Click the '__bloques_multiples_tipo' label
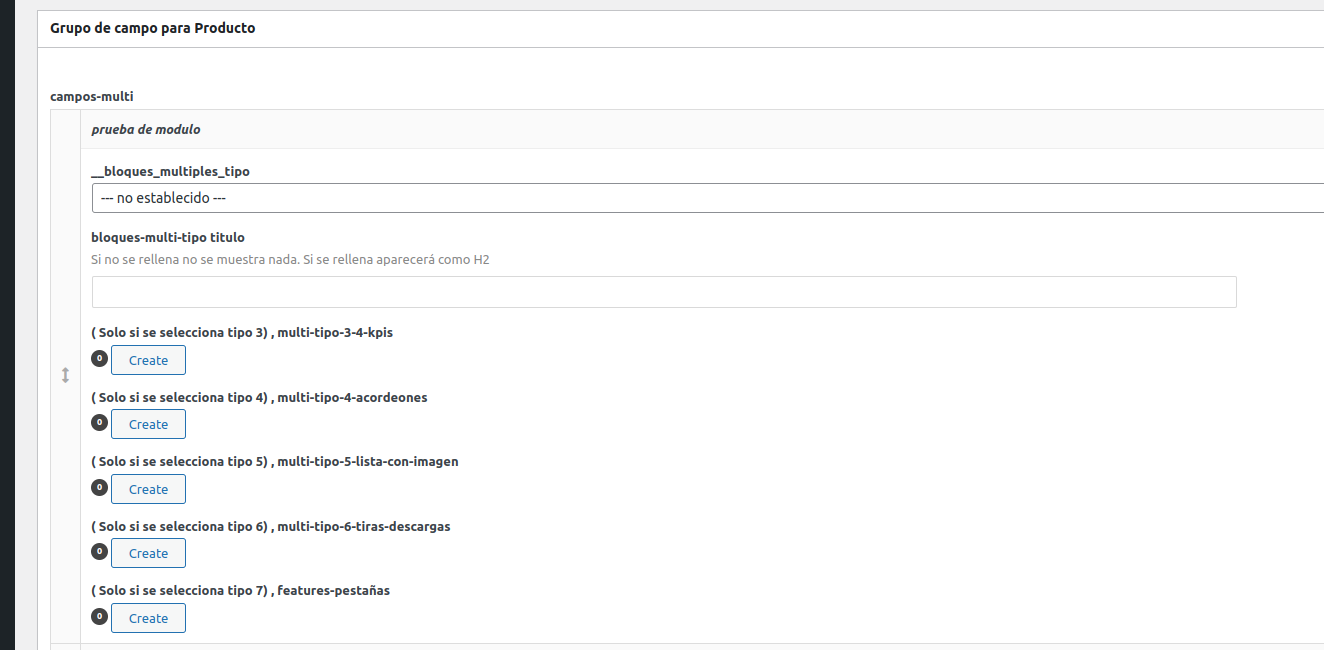This screenshot has height=650, width=1324. (170, 171)
